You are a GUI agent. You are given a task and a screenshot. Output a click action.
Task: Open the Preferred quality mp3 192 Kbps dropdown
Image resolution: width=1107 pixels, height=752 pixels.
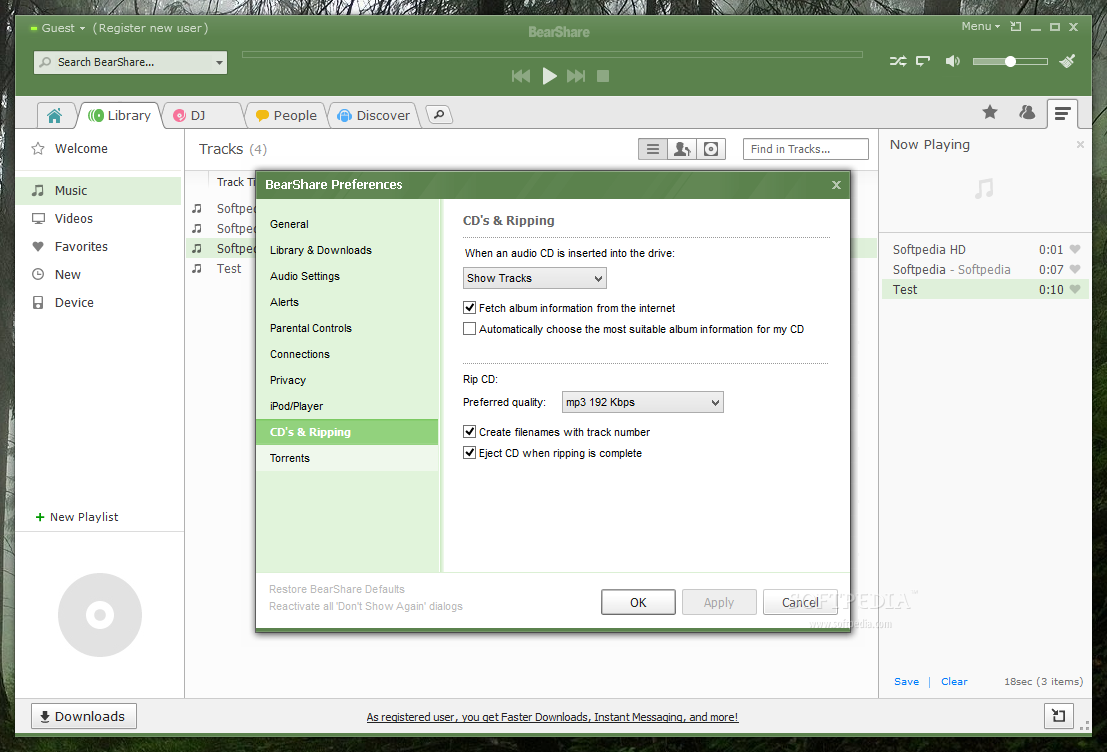(642, 402)
